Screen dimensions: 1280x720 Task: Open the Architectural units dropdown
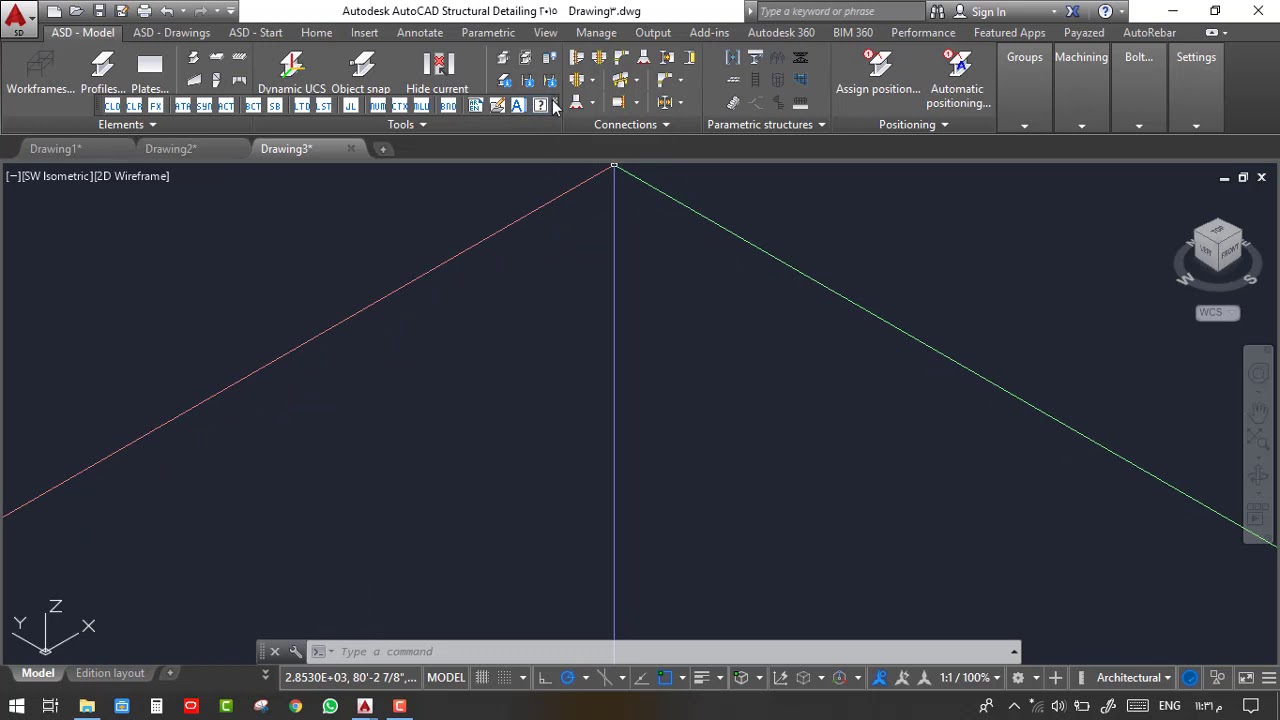[x=1134, y=678]
